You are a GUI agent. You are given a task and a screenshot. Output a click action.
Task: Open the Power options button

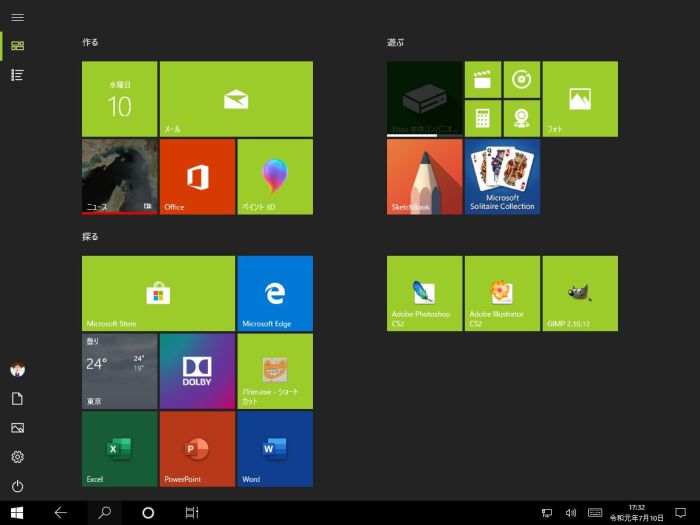[x=17, y=486]
